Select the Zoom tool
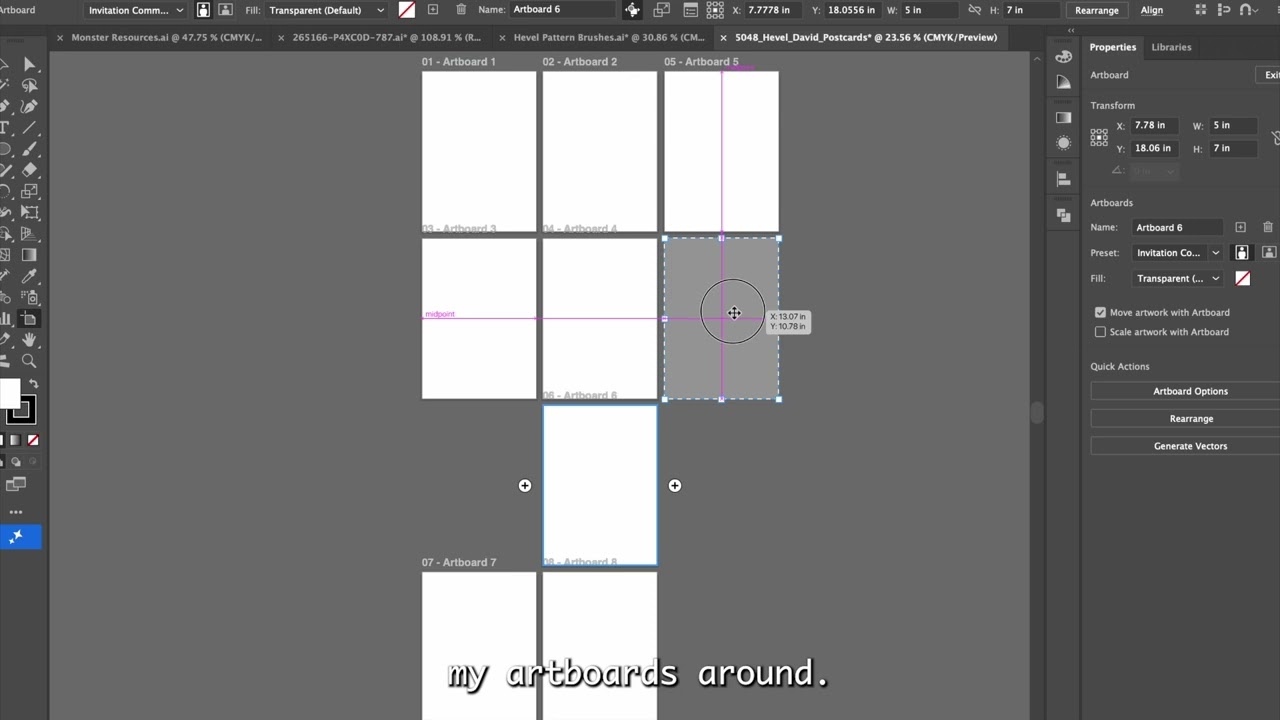 pos(29,361)
